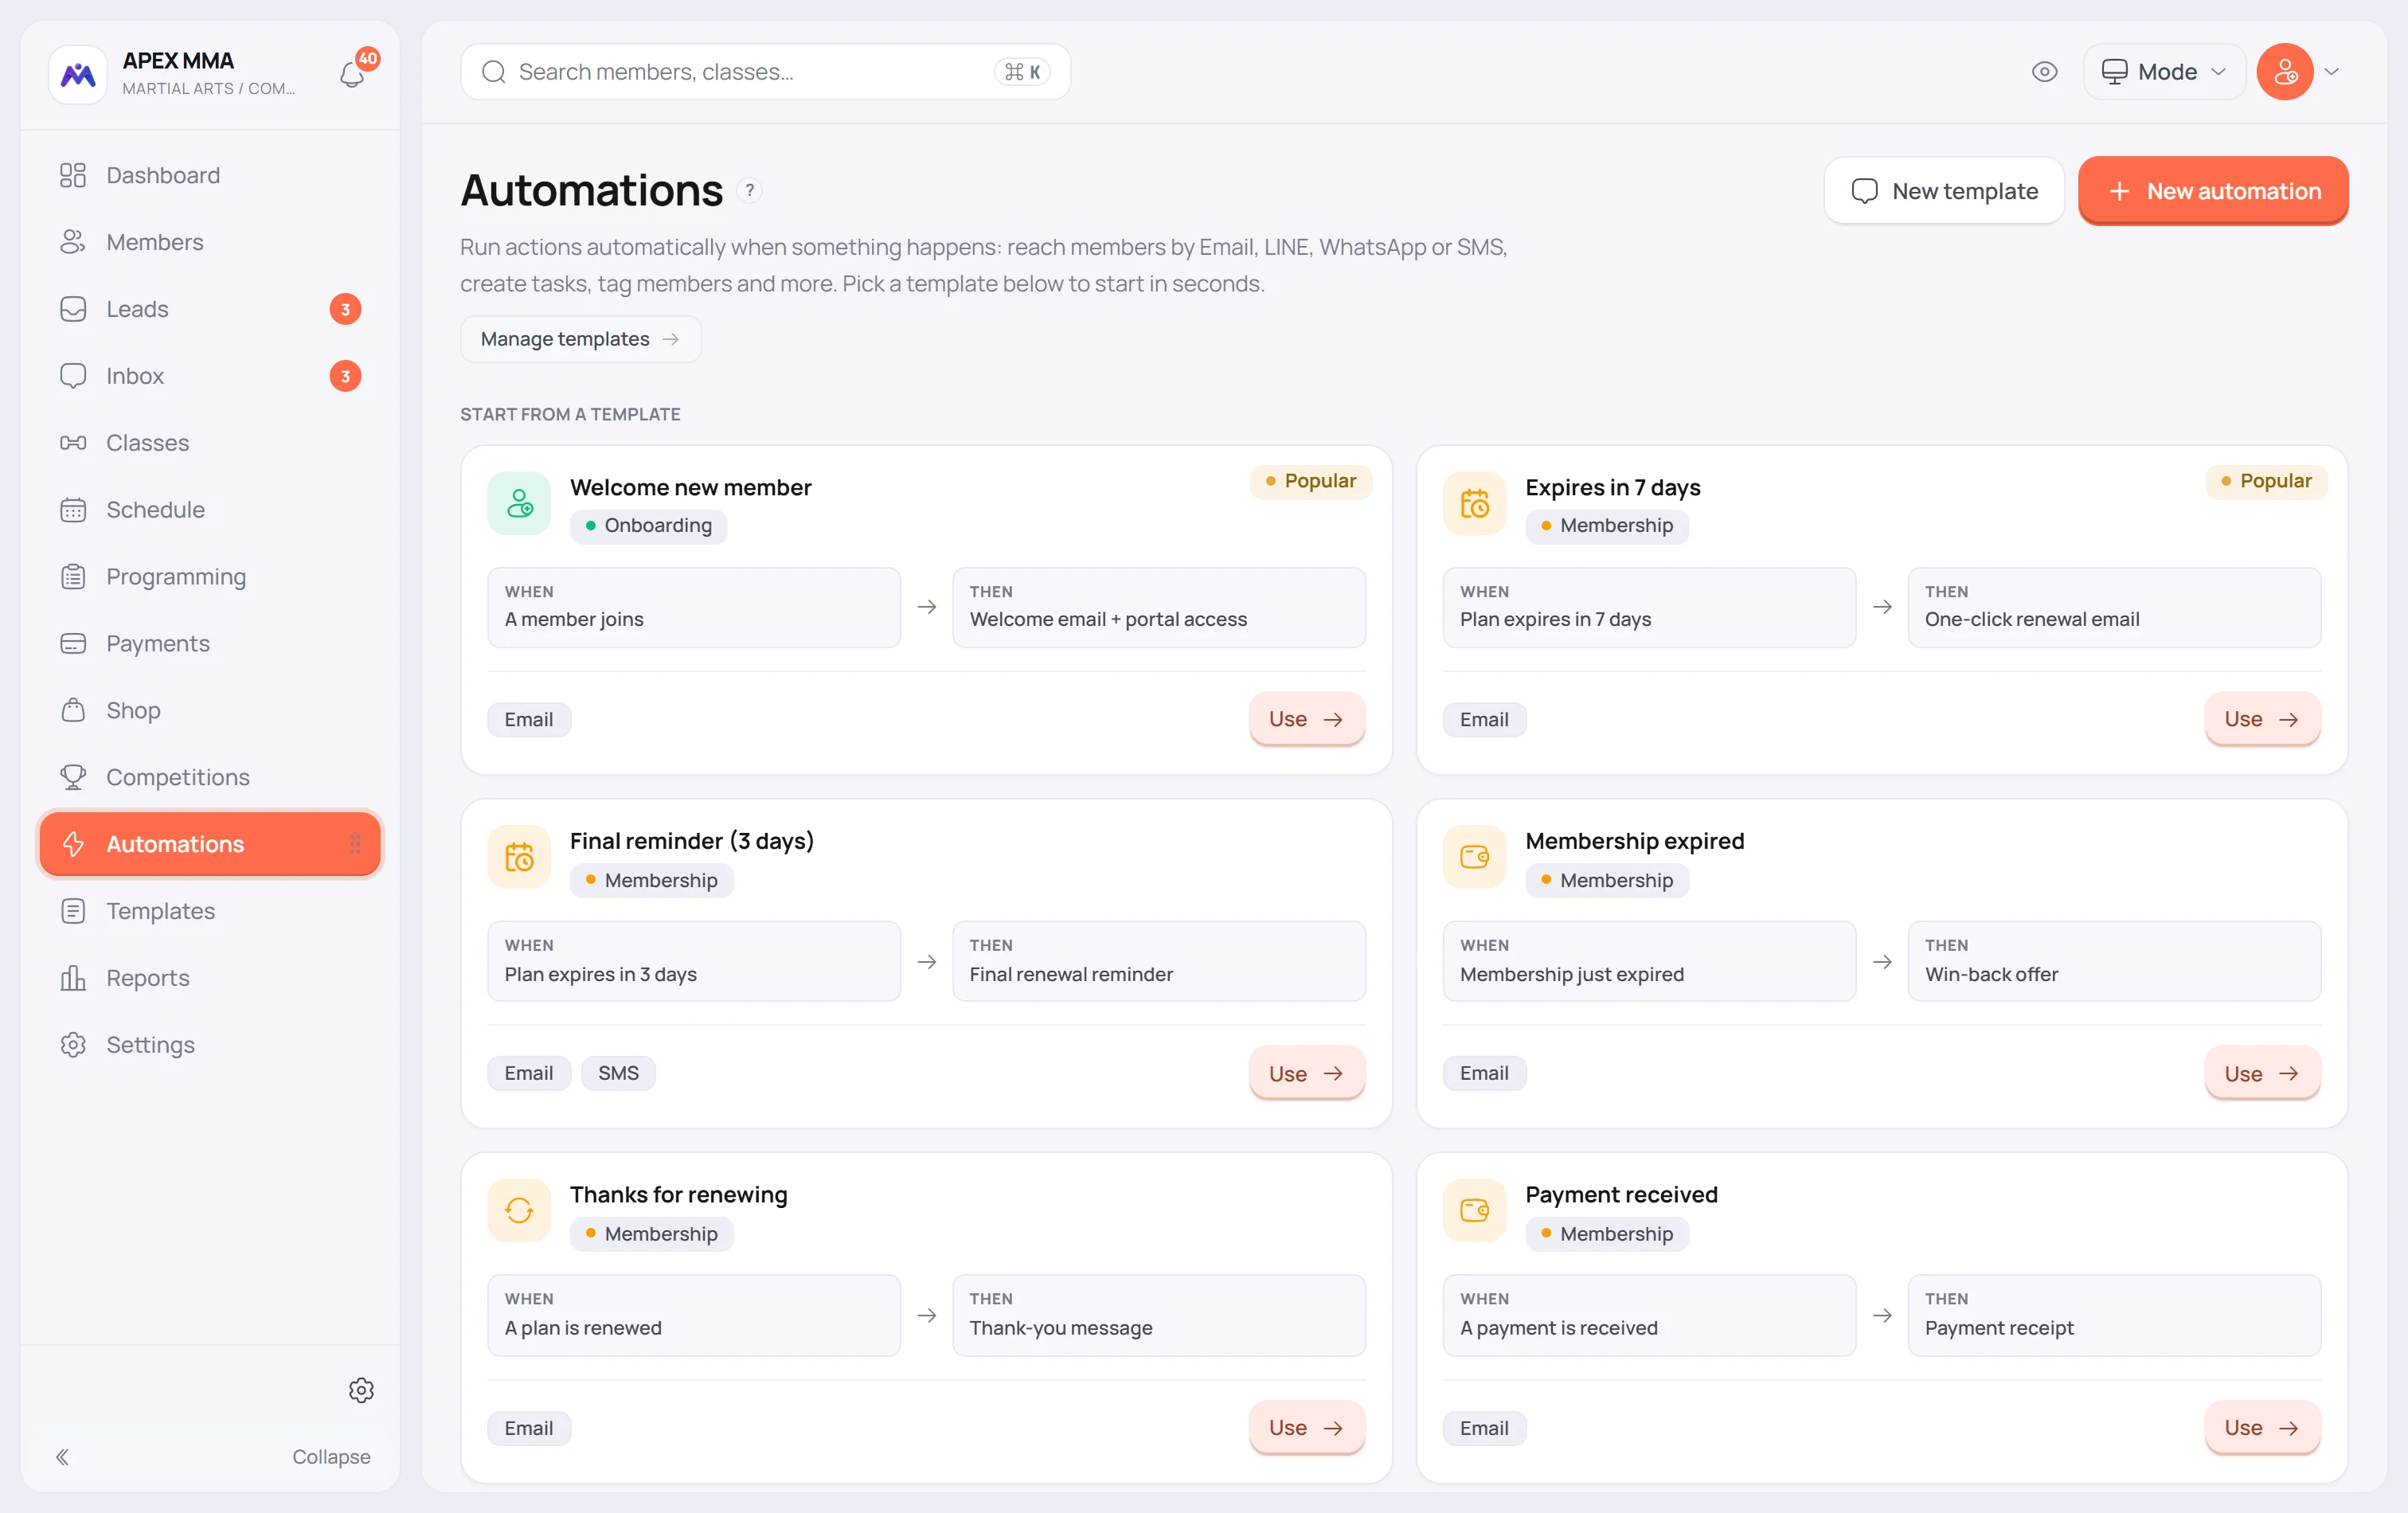Use the Thanks for renewing template
This screenshot has width=2408, height=1513.
(1306, 1427)
